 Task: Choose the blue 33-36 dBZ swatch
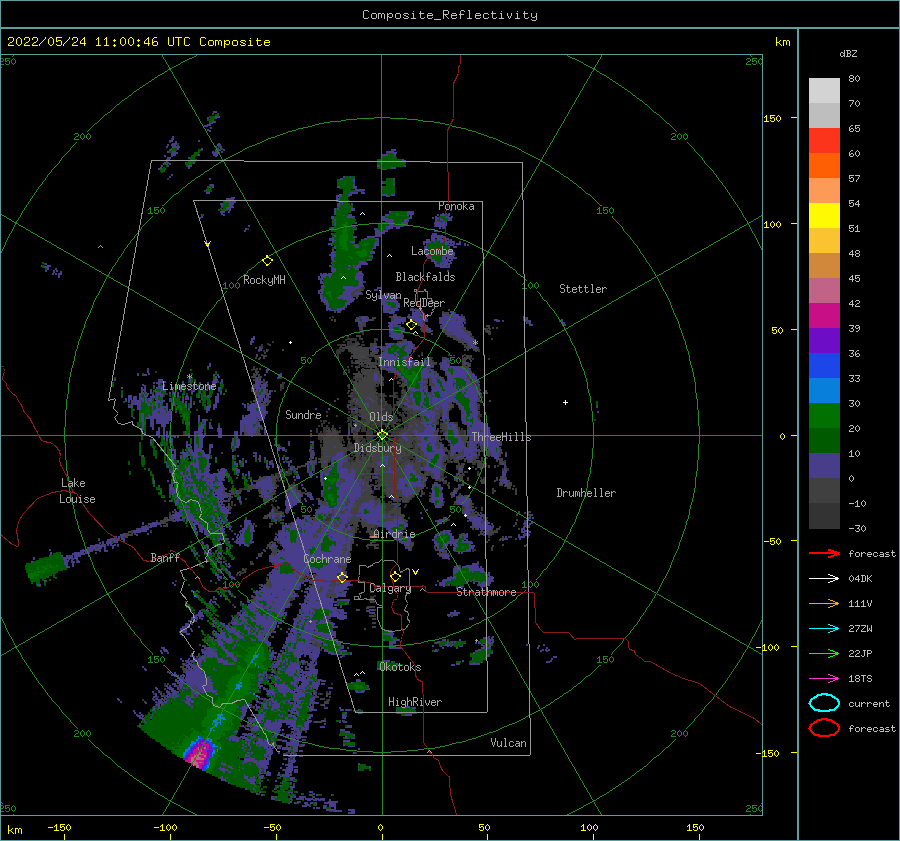coord(824,366)
